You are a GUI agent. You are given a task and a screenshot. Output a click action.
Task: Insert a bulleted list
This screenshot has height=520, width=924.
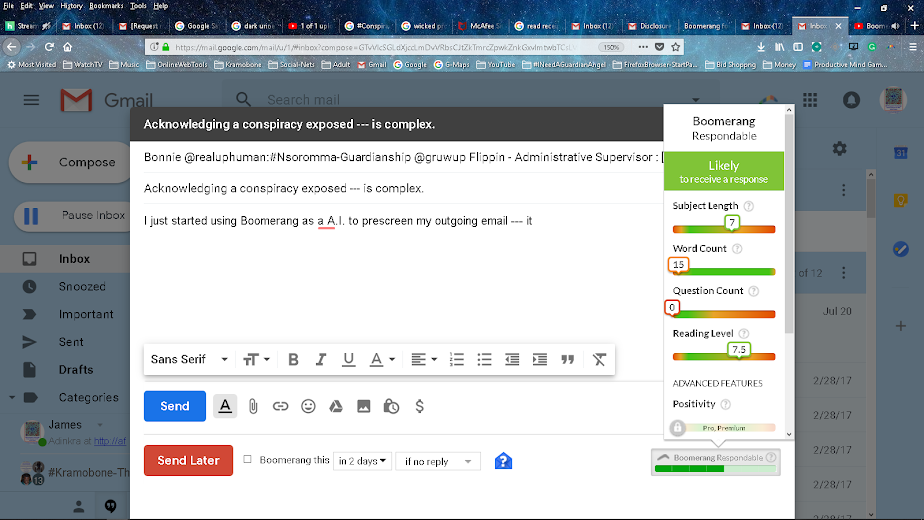coord(484,359)
